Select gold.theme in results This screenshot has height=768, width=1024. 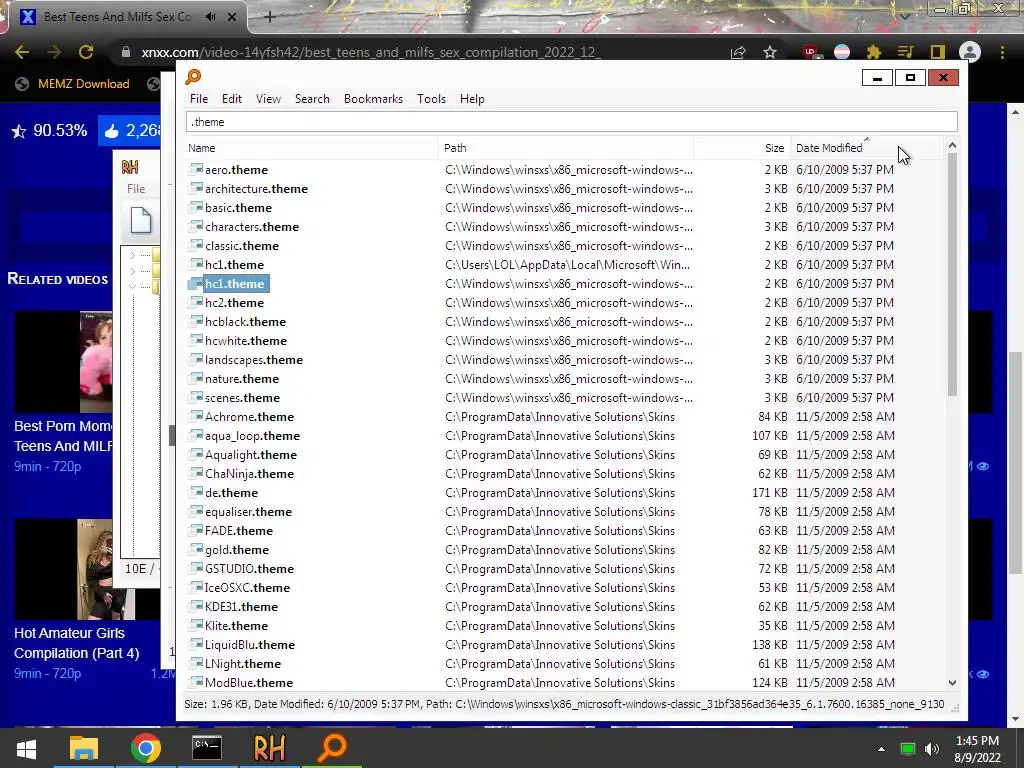(x=236, y=550)
